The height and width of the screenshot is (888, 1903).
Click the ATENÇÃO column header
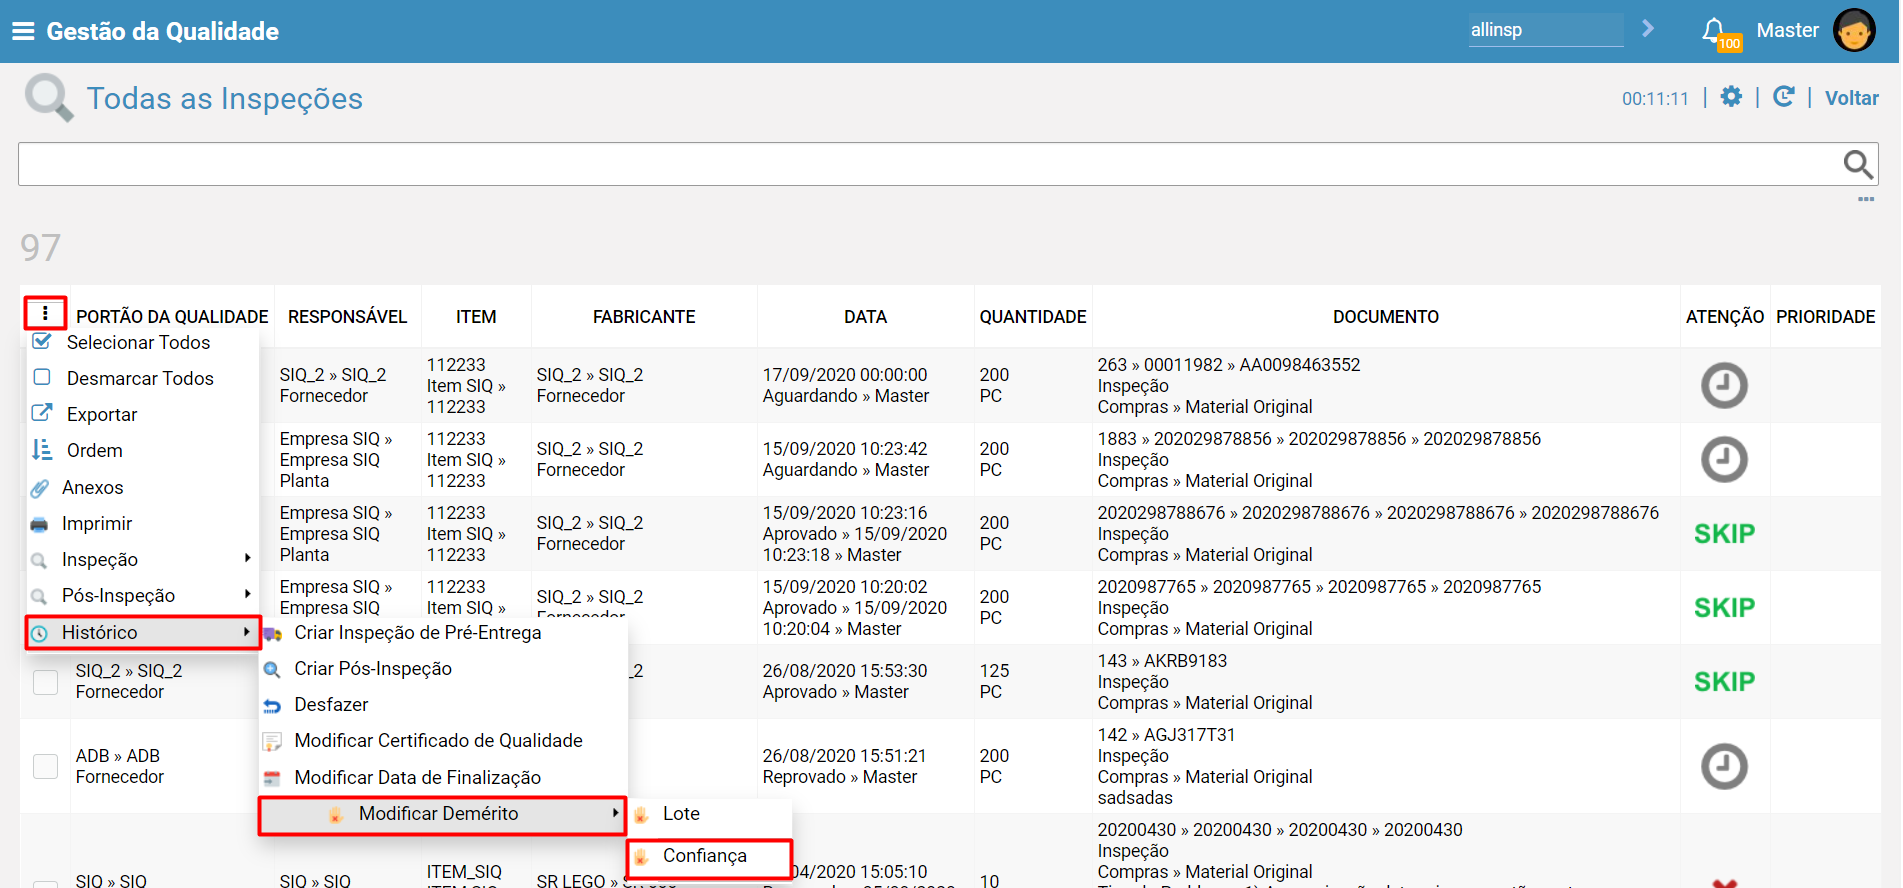[1725, 317]
